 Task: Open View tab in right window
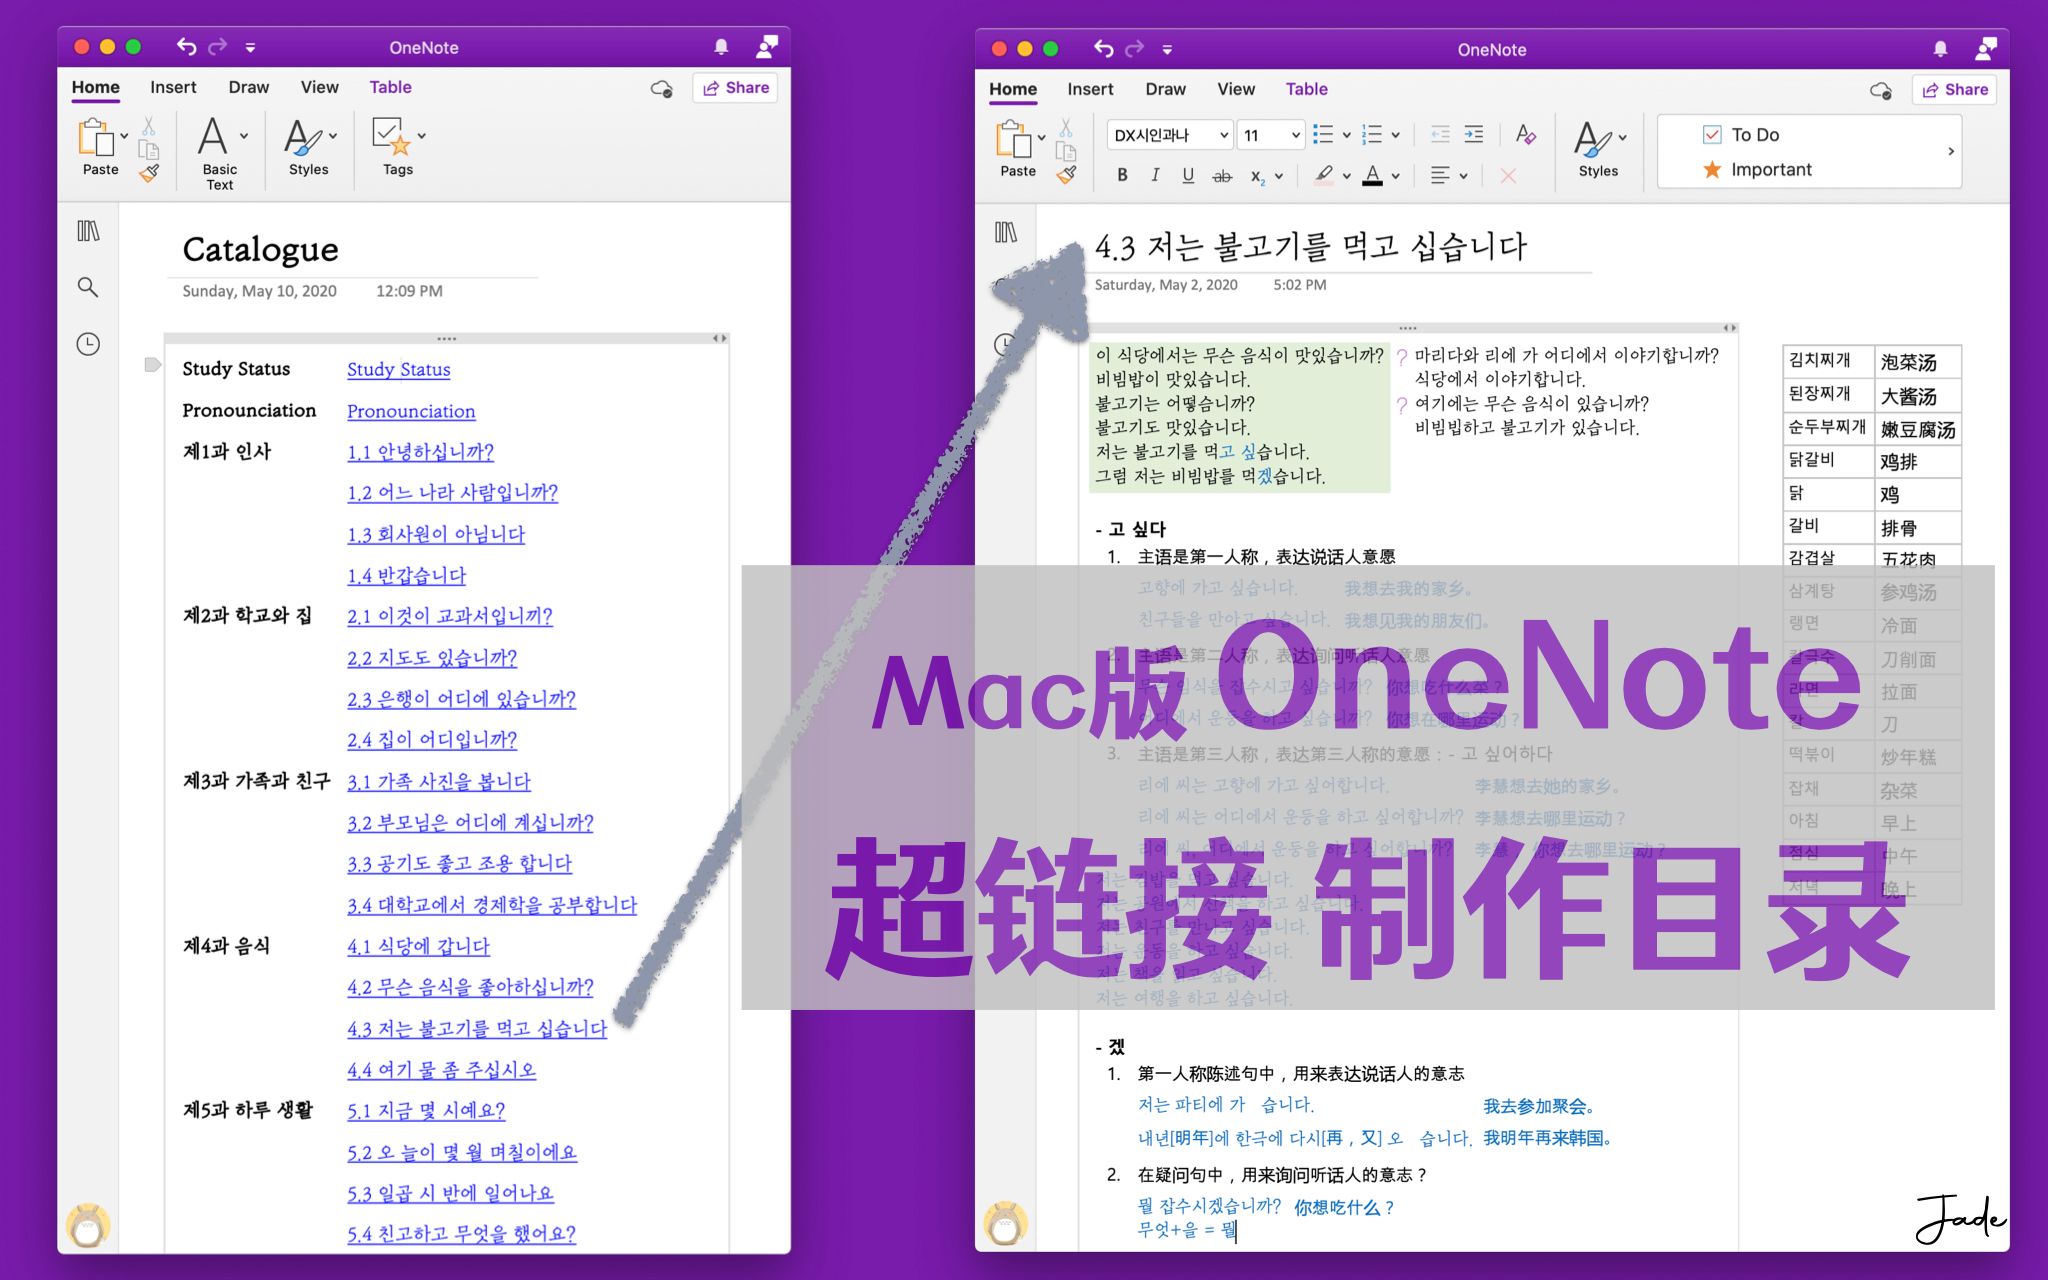[1236, 89]
